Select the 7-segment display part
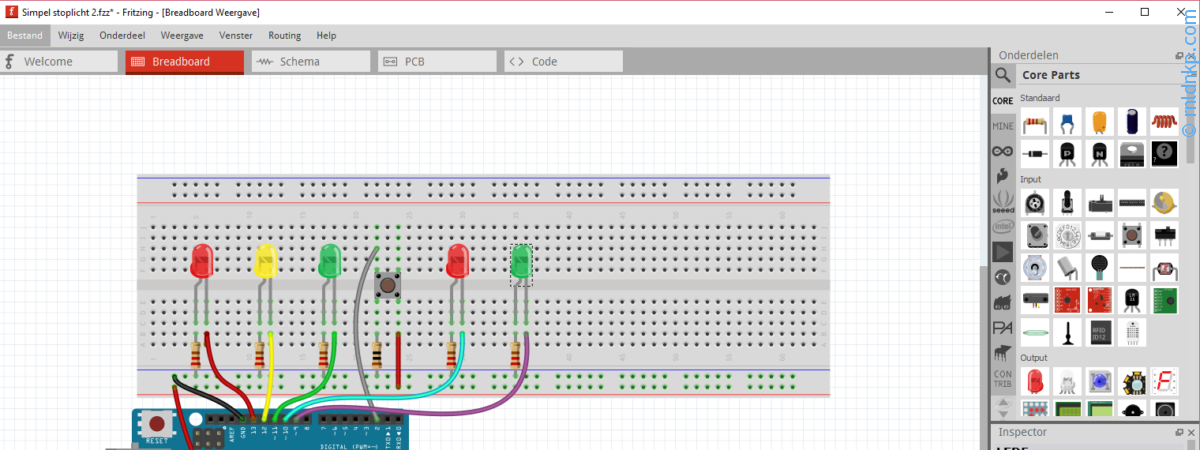Screen dimensions: 1200x450 (x=1164, y=381)
